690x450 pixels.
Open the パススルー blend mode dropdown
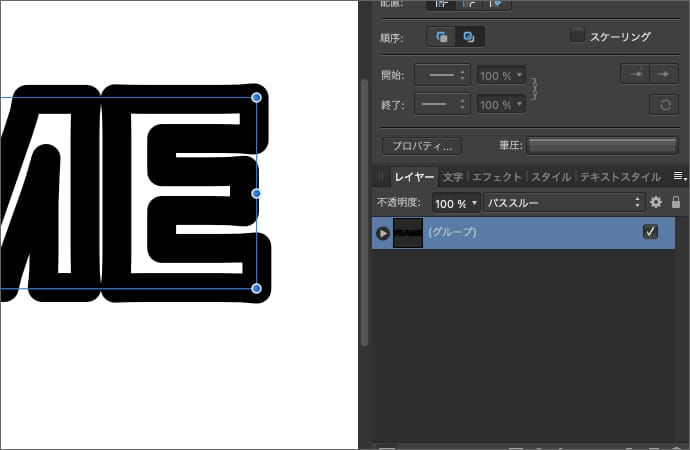tap(564, 202)
